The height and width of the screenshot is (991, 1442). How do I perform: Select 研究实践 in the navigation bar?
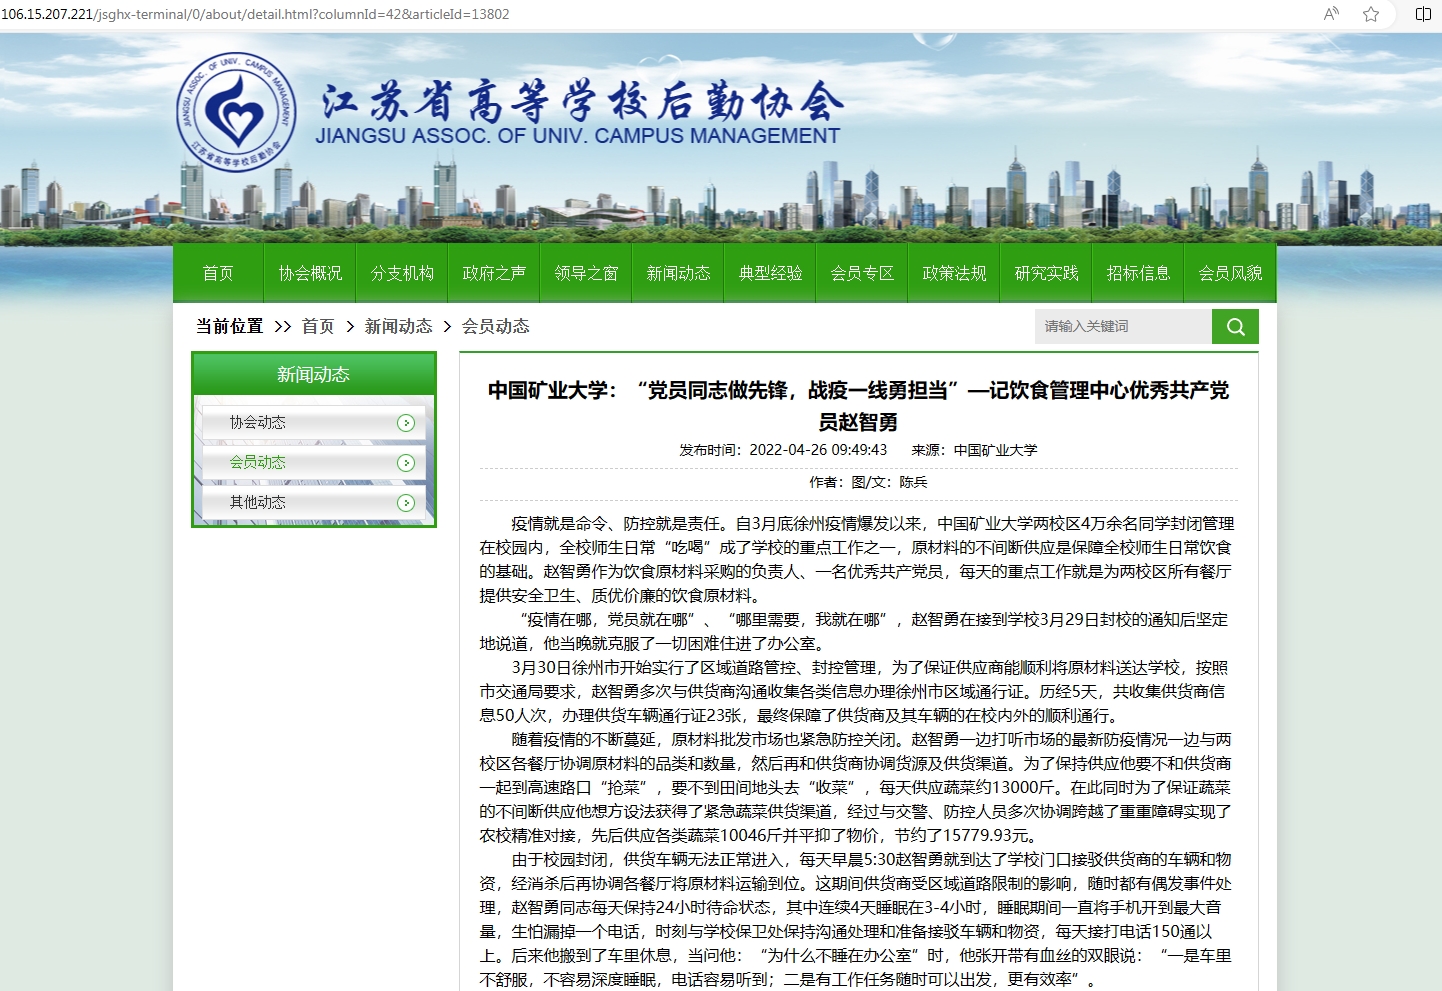point(1046,273)
